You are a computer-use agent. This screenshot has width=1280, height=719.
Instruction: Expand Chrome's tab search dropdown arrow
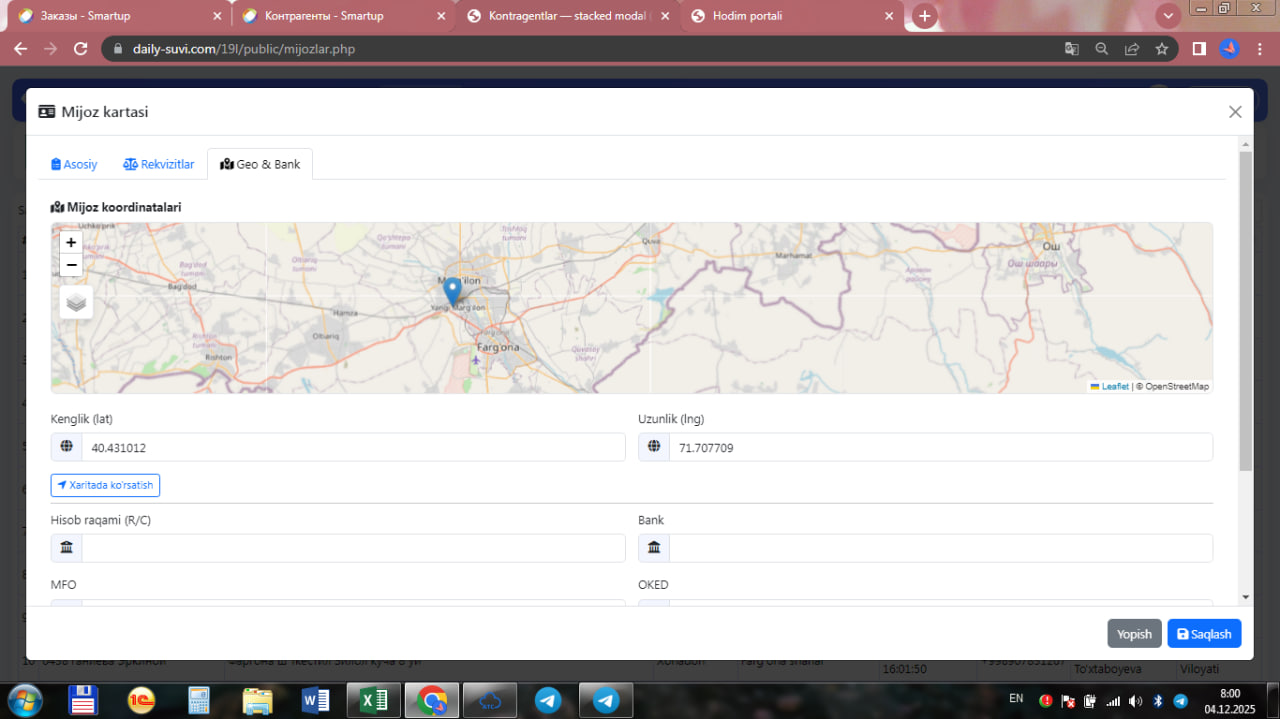(x=1168, y=16)
